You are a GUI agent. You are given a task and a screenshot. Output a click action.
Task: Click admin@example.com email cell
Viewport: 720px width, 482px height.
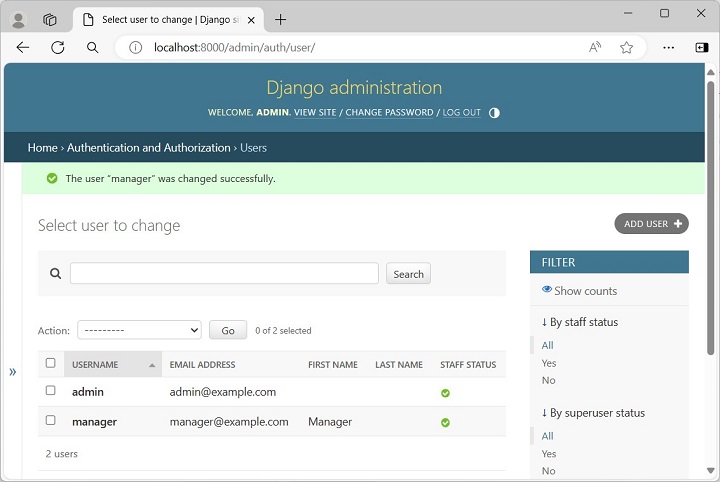click(x=223, y=392)
